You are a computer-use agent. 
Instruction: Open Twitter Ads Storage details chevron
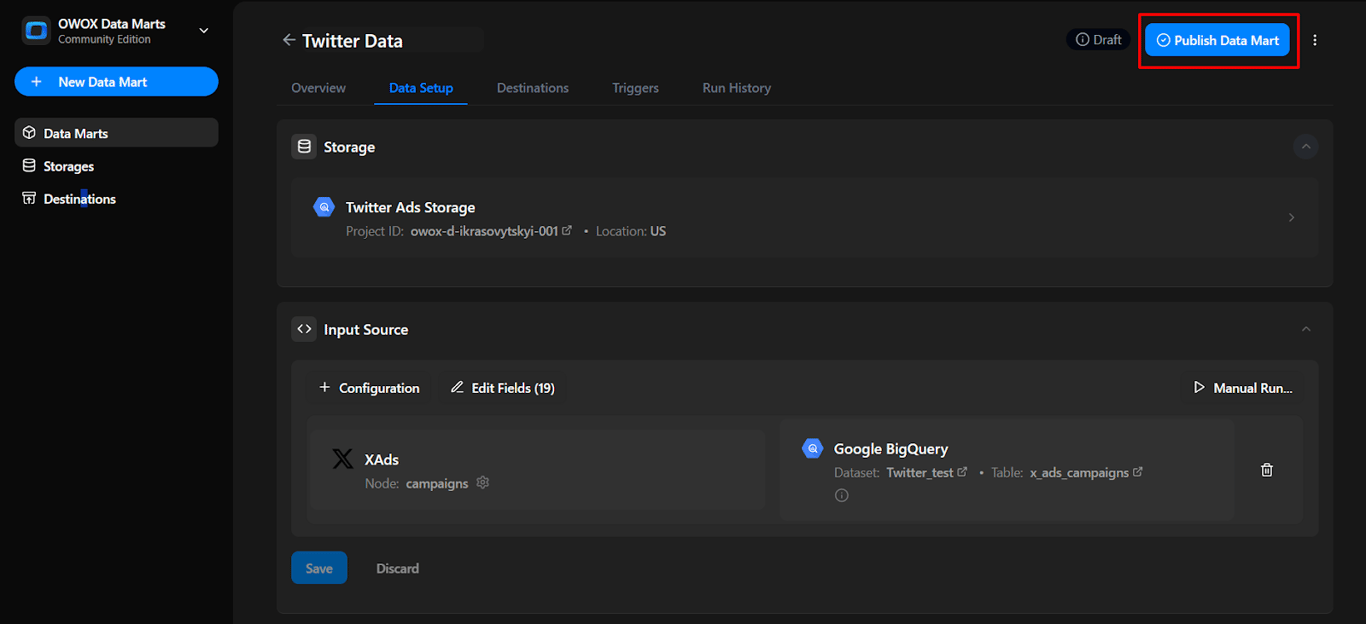point(1291,218)
